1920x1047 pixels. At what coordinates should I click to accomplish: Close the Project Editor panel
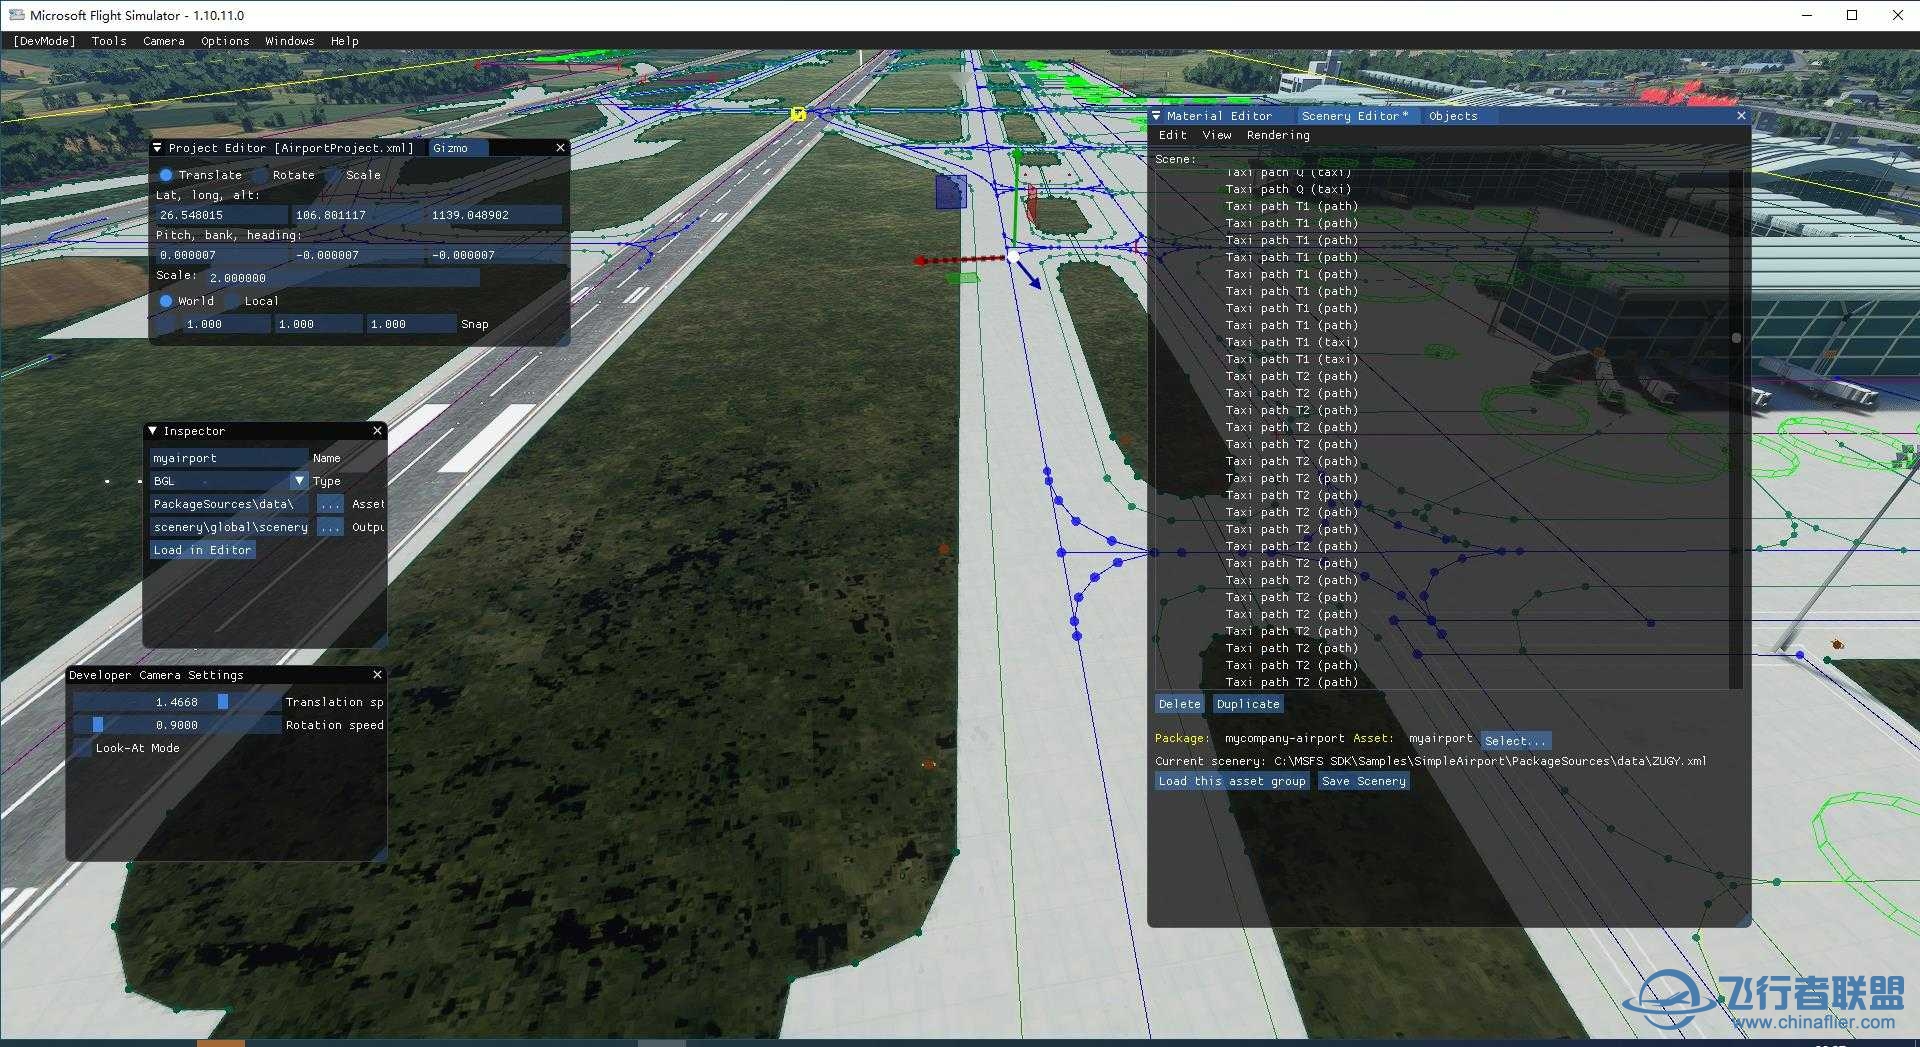coord(560,147)
